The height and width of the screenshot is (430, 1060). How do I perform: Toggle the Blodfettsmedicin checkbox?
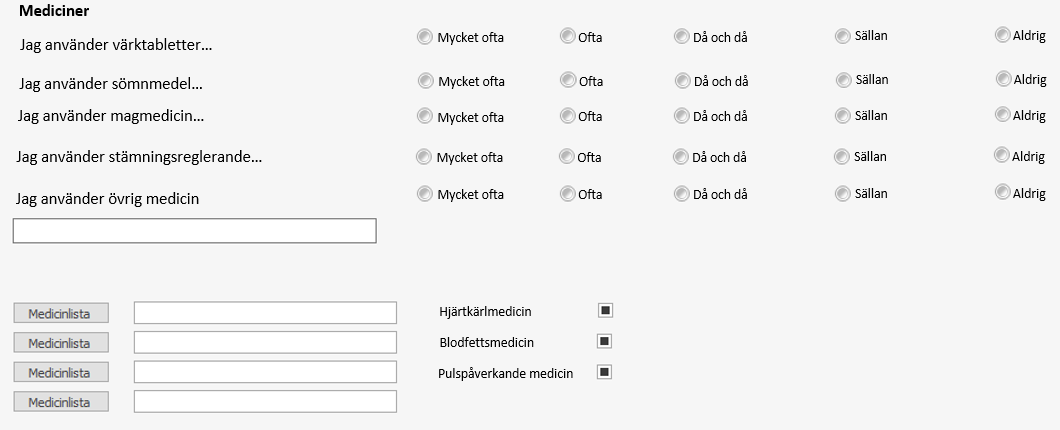[604, 341]
